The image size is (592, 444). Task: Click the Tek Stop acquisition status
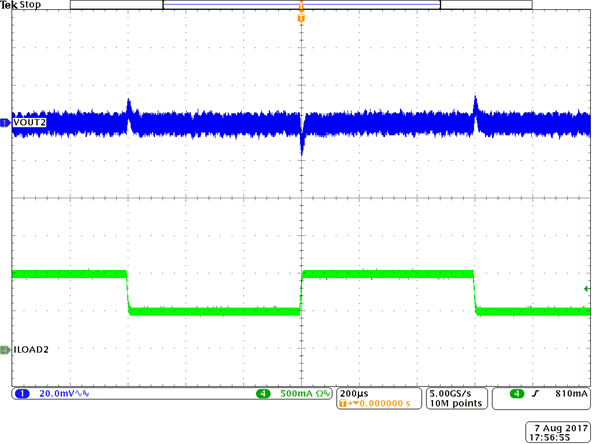click(21, 5)
